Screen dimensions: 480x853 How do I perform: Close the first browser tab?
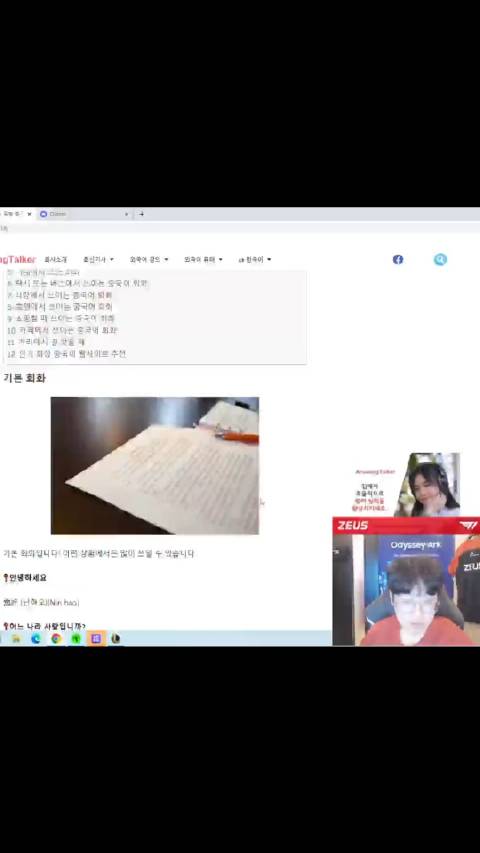coord(29,214)
